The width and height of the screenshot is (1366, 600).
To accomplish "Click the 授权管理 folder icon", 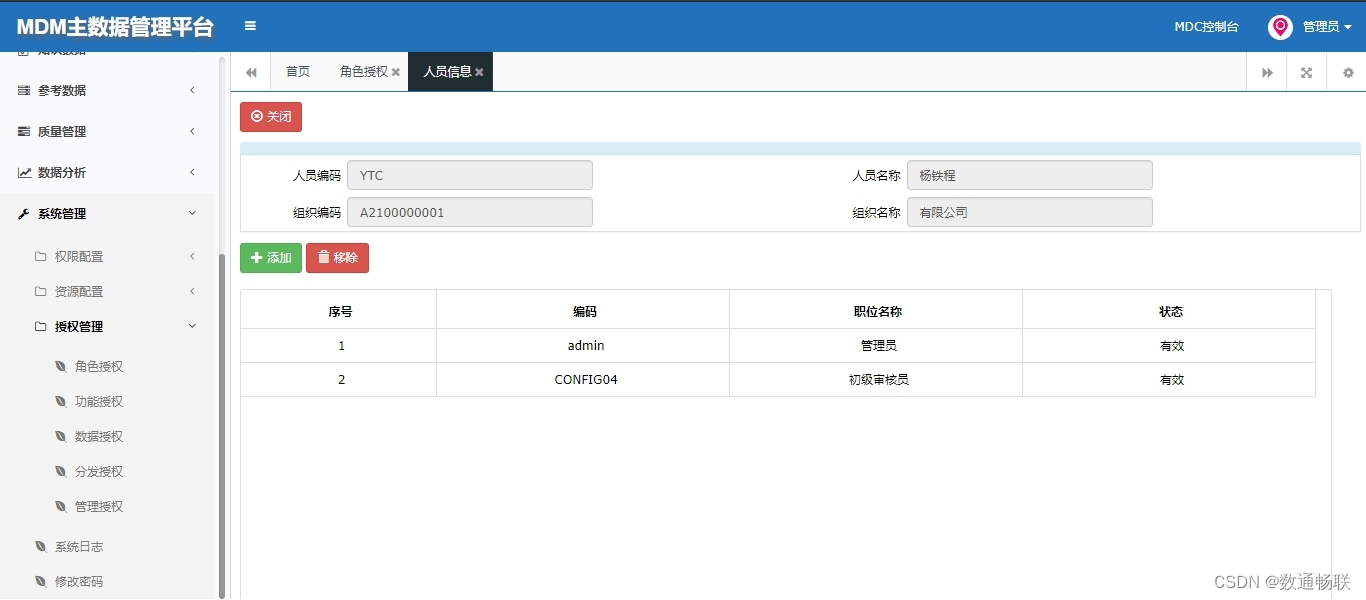I will (x=40, y=326).
